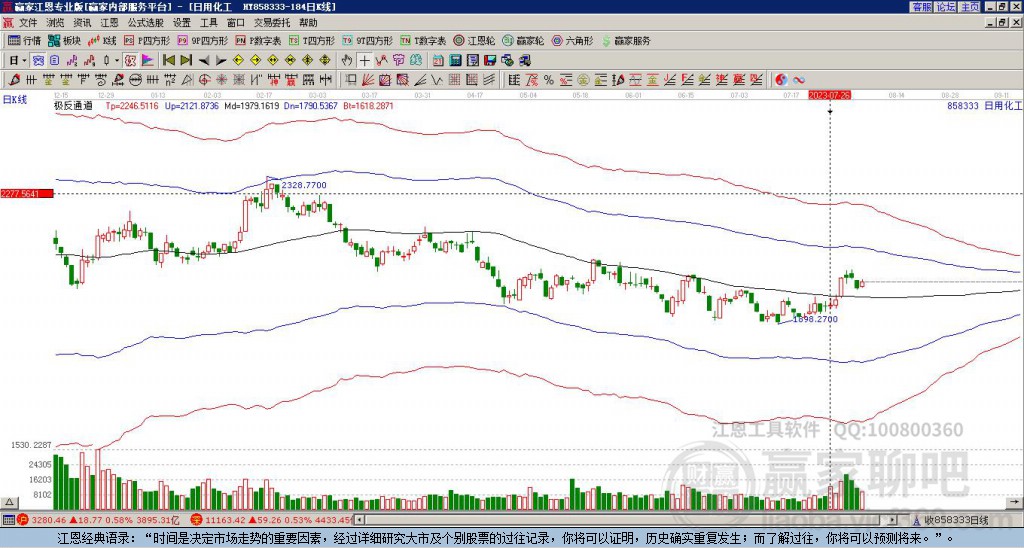Image resolution: width=1024 pixels, height=548 pixels.
Task: Click the red 2277.5641 price axis label
Action: click(25, 193)
